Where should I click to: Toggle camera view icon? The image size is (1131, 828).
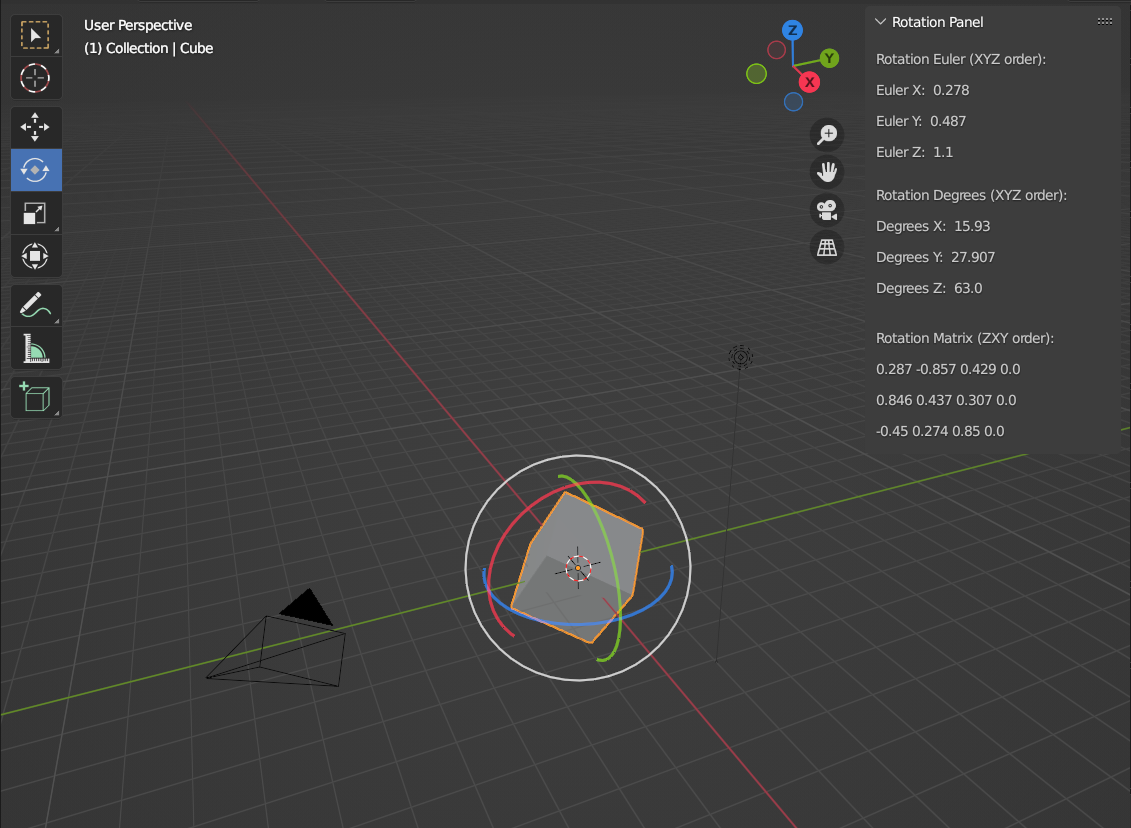click(x=827, y=210)
